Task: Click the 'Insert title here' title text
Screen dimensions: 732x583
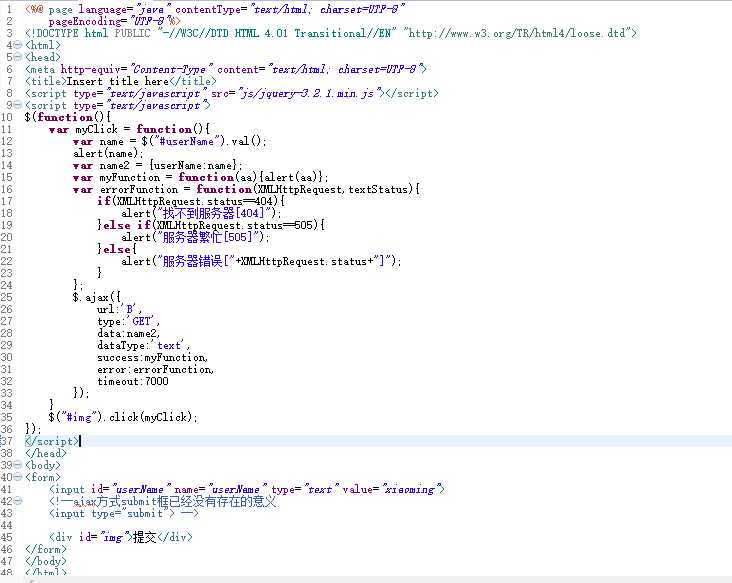Action: pyautogui.click(x=118, y=81)
